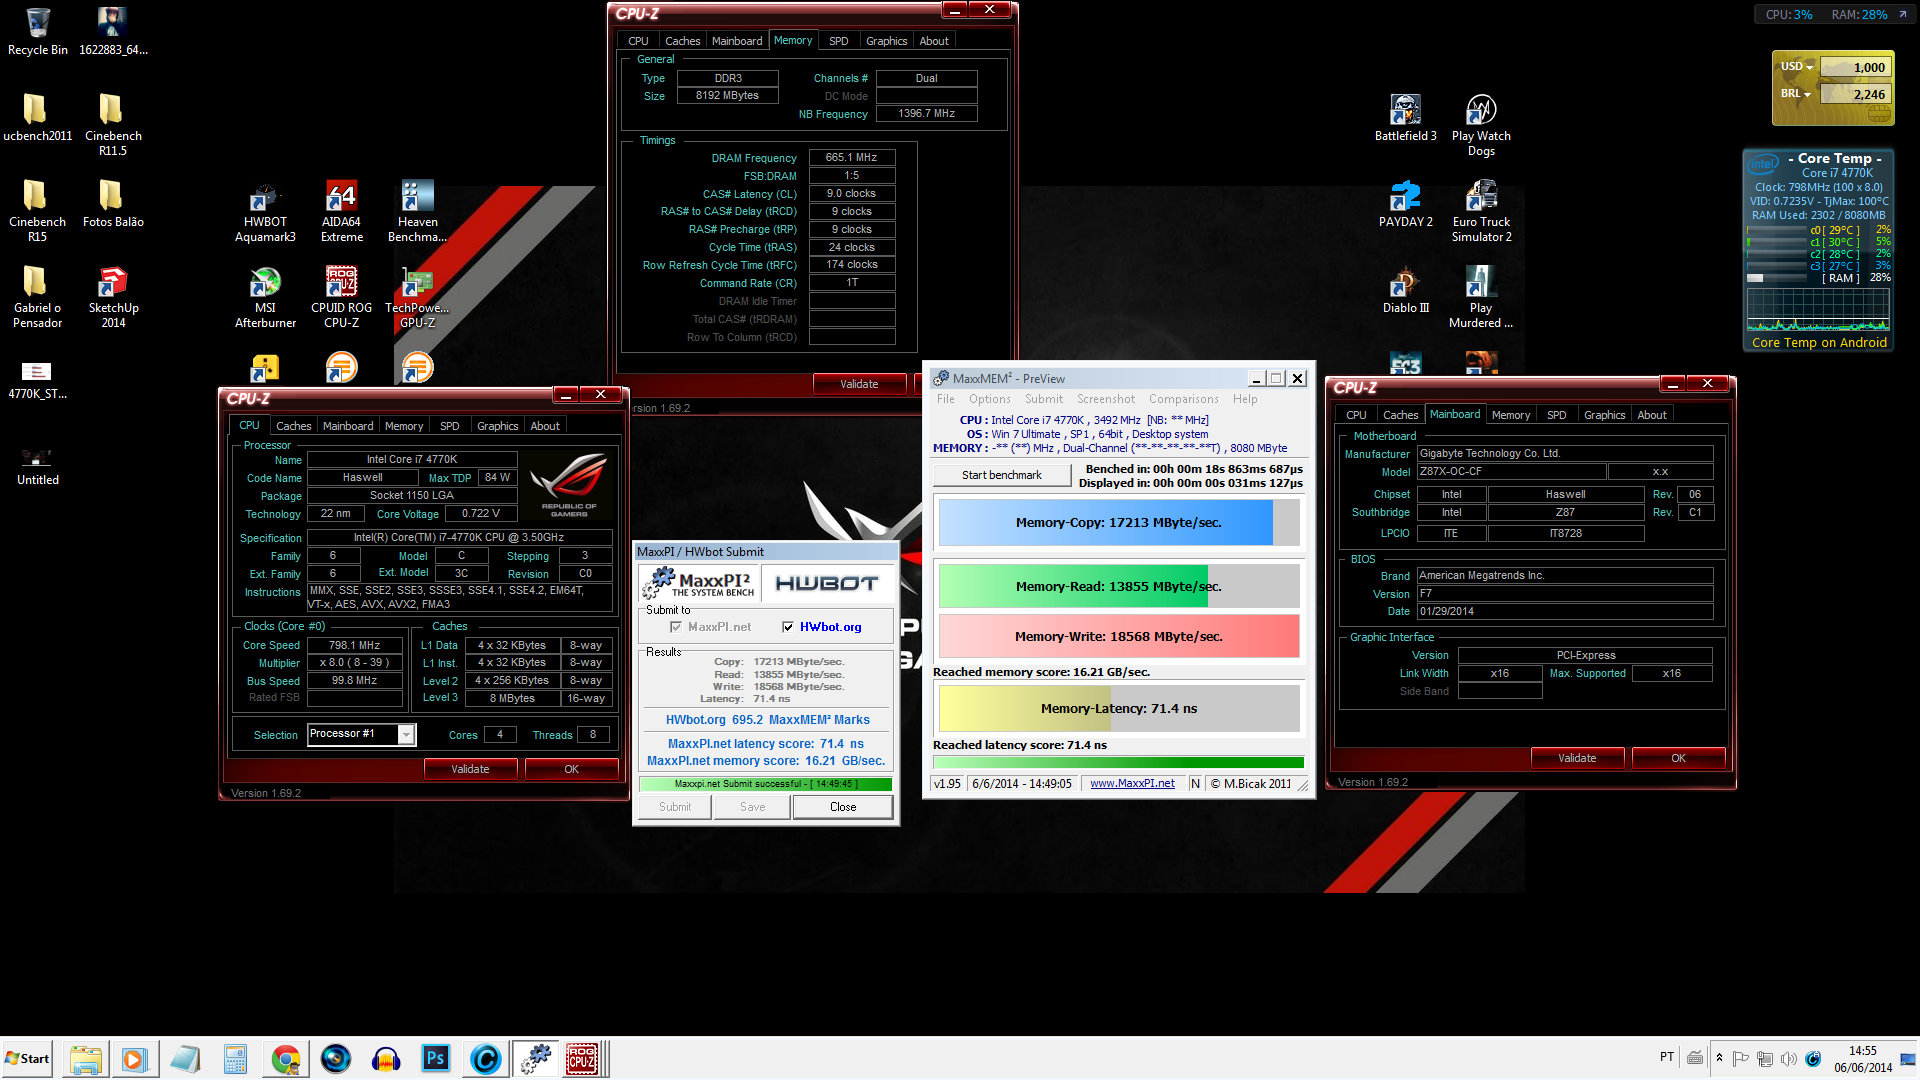Launch TechPowerUp GPU-Z shortcut

[417, 296]
